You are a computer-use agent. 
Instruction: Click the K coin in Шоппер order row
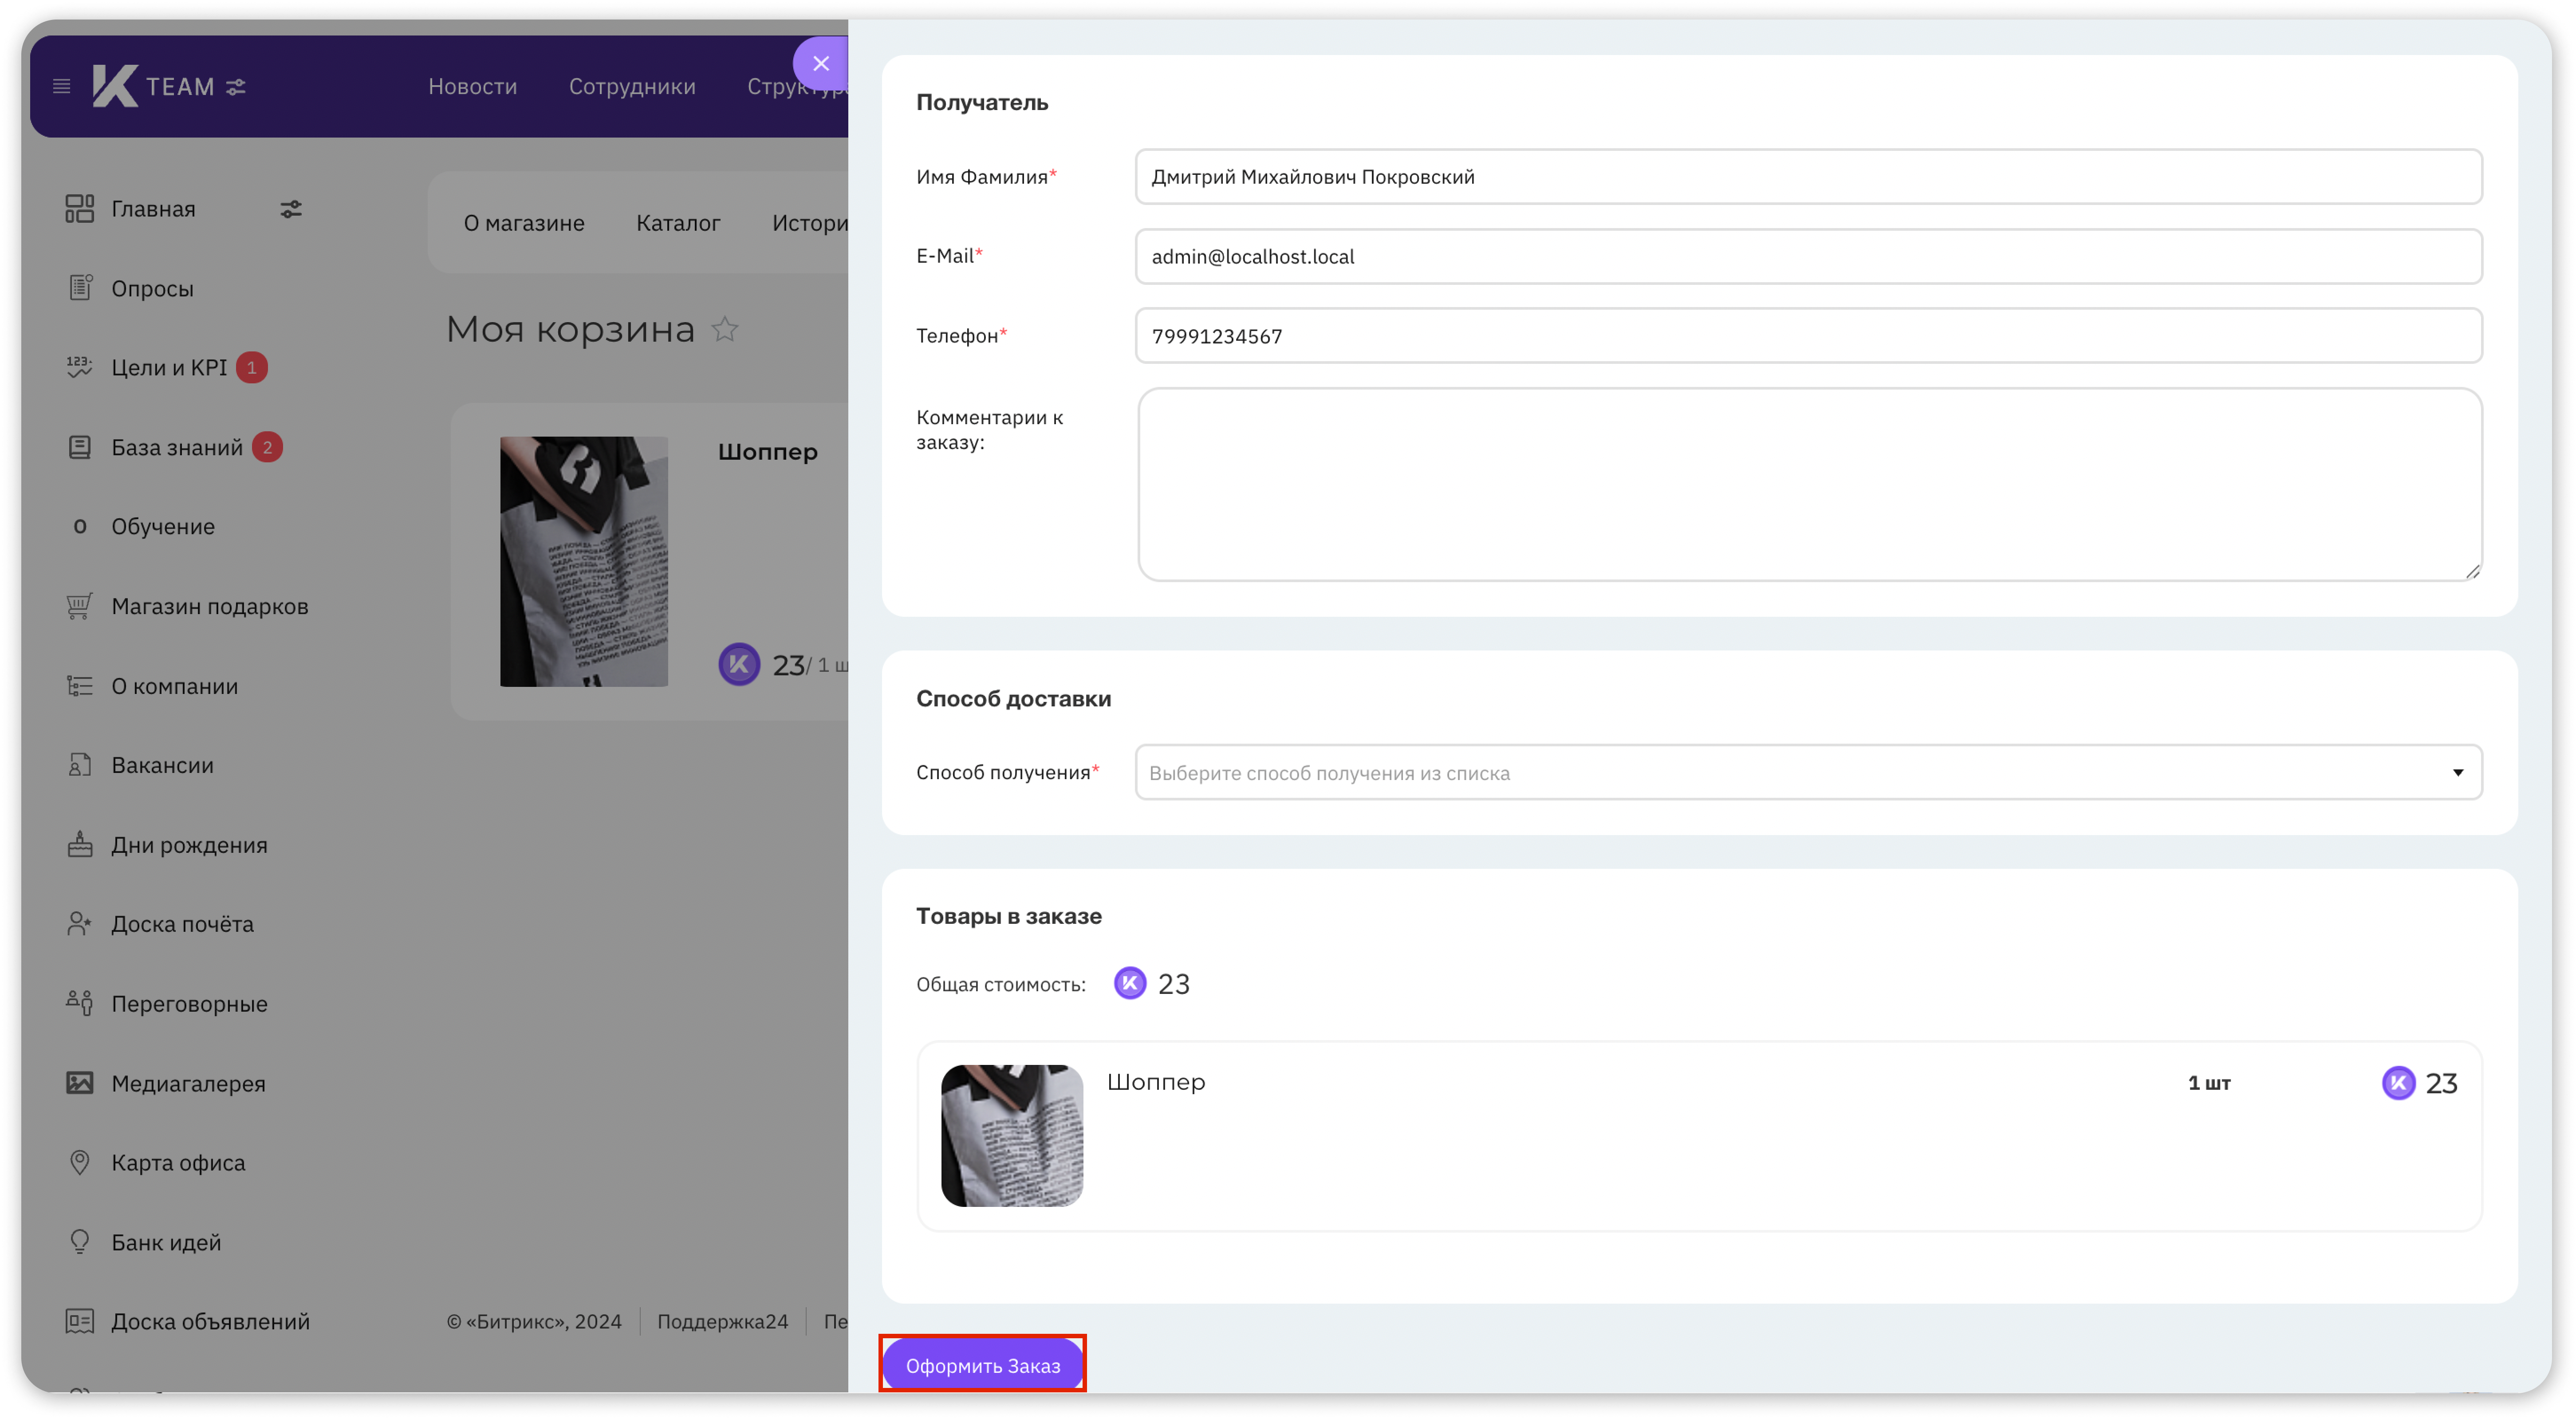(x=2398, y=1083)
